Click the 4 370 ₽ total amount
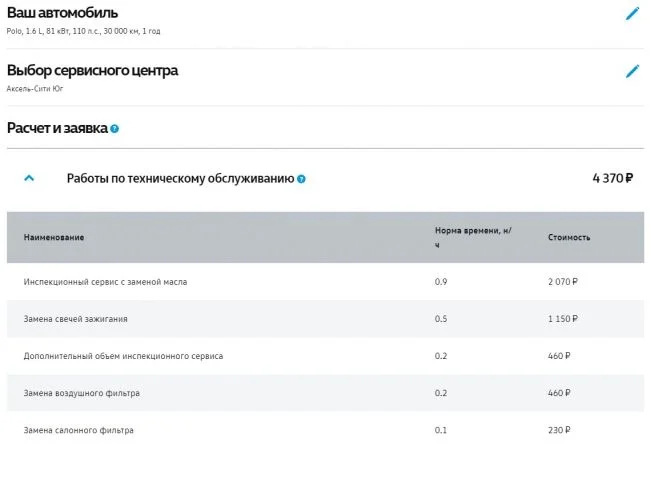 [x=612, y=178]
